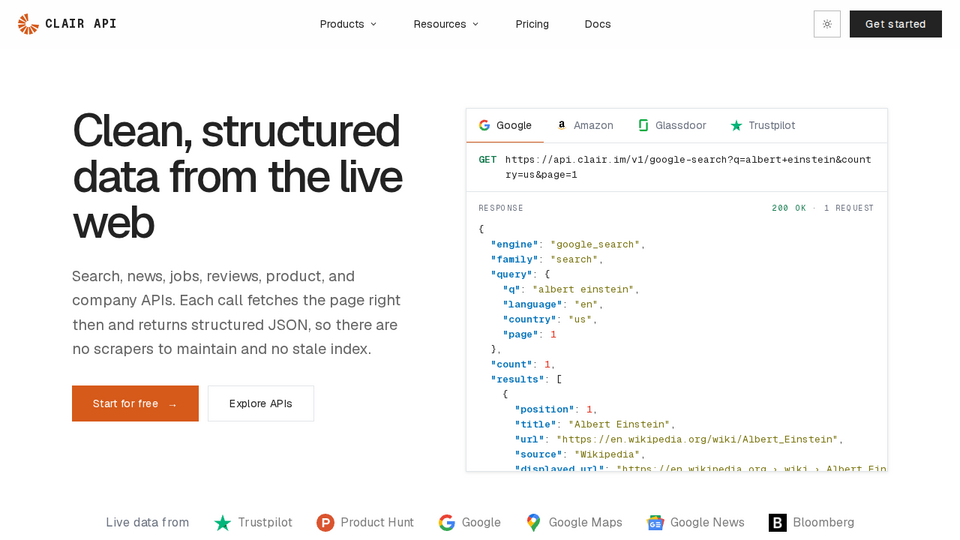Click the arrow inside Start for free
Screen dimensions: 960x540
point(173,405)
